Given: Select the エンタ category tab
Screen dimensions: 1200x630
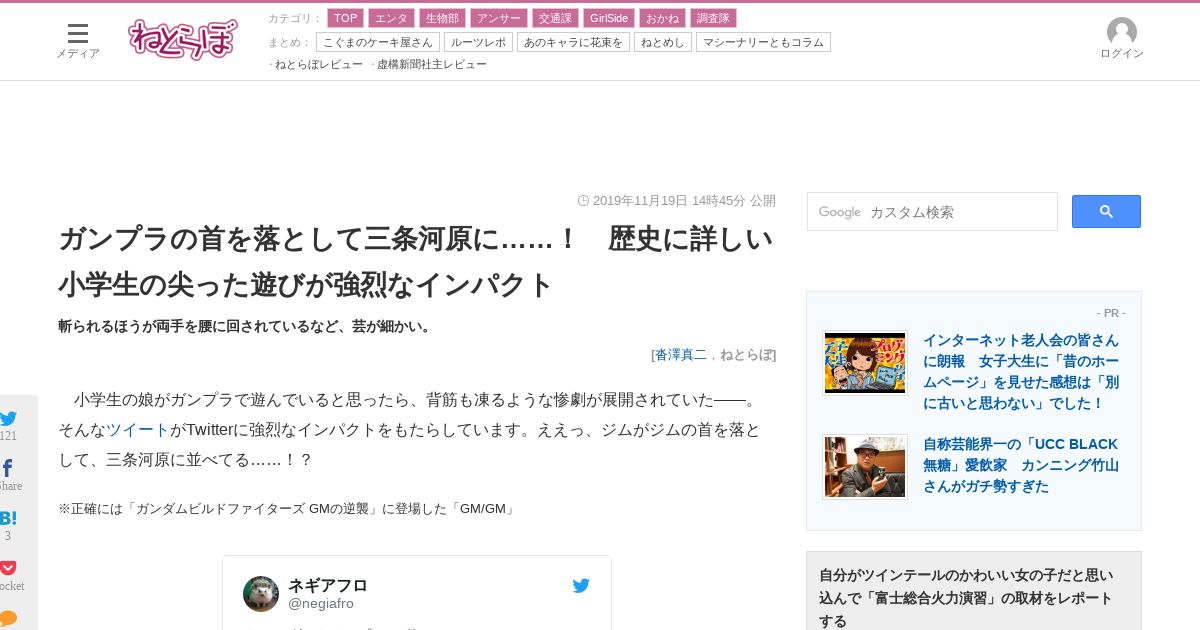Looking at the screenshot, I should coord(391,18).
